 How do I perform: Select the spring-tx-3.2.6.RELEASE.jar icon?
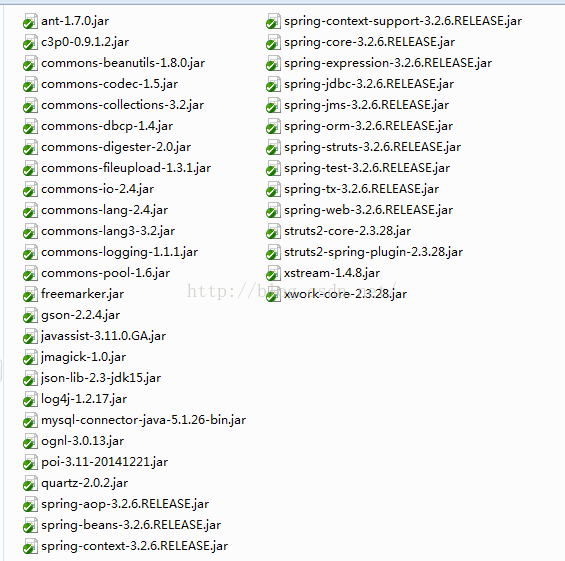(x=273, y=189)
